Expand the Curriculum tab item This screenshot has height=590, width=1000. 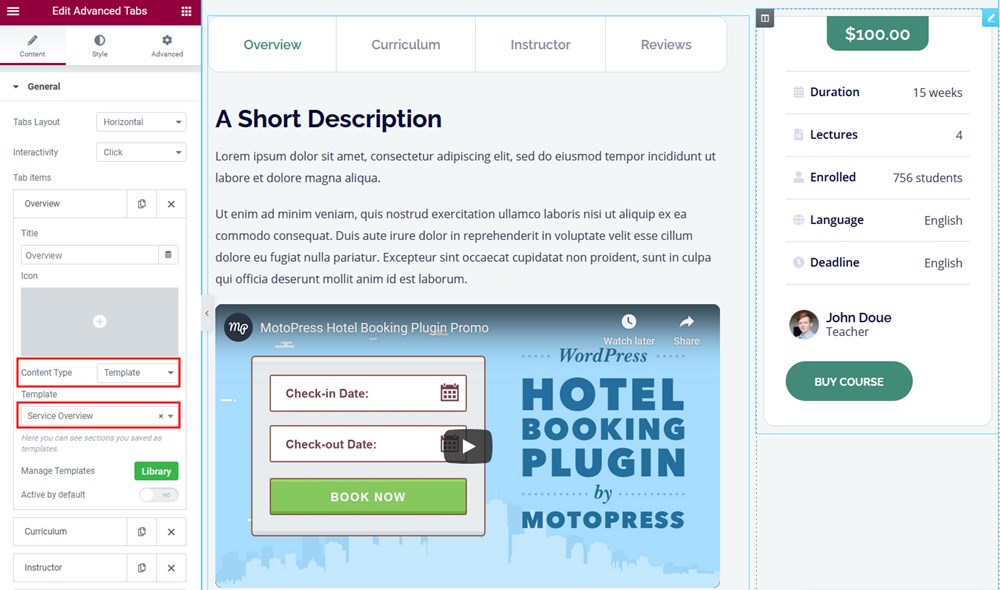click(70, 532)
